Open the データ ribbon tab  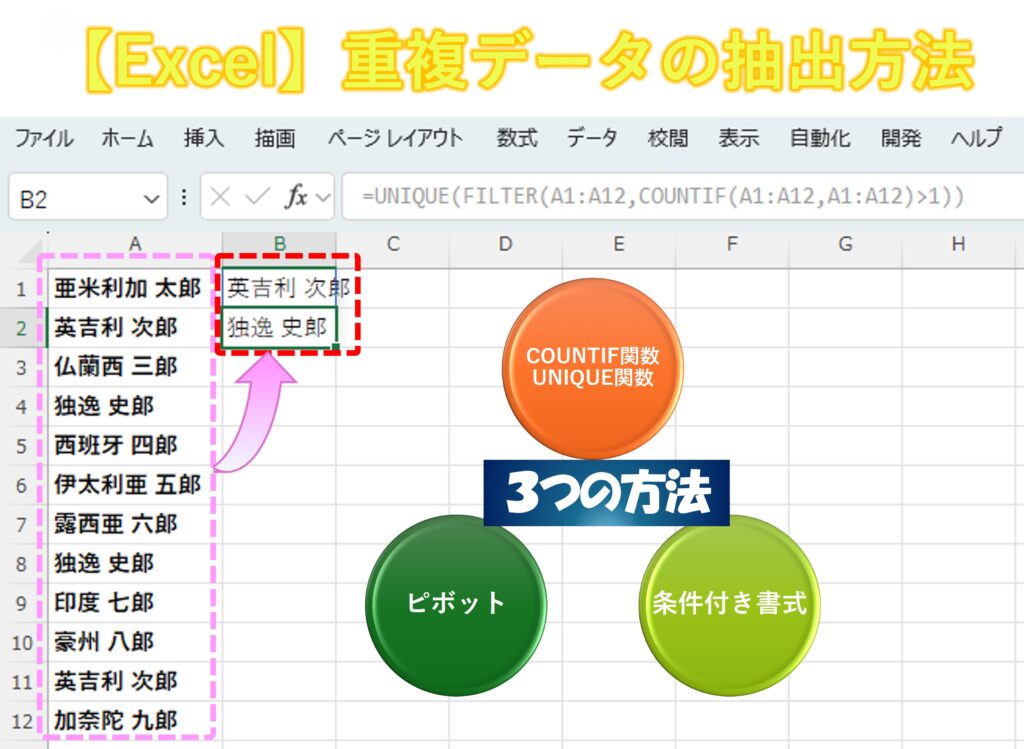(x=592, y=138)
